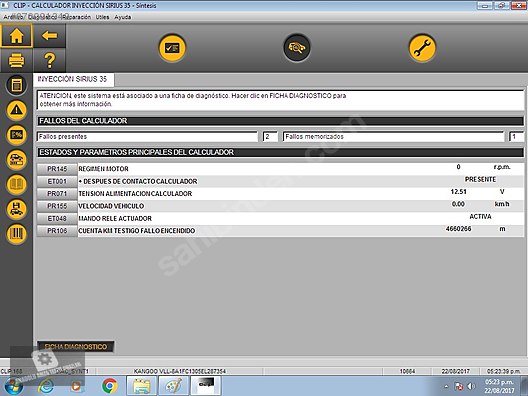Screen dimensions: 528x396
Task: Open the Útiles menu
Action: point(102,17)
